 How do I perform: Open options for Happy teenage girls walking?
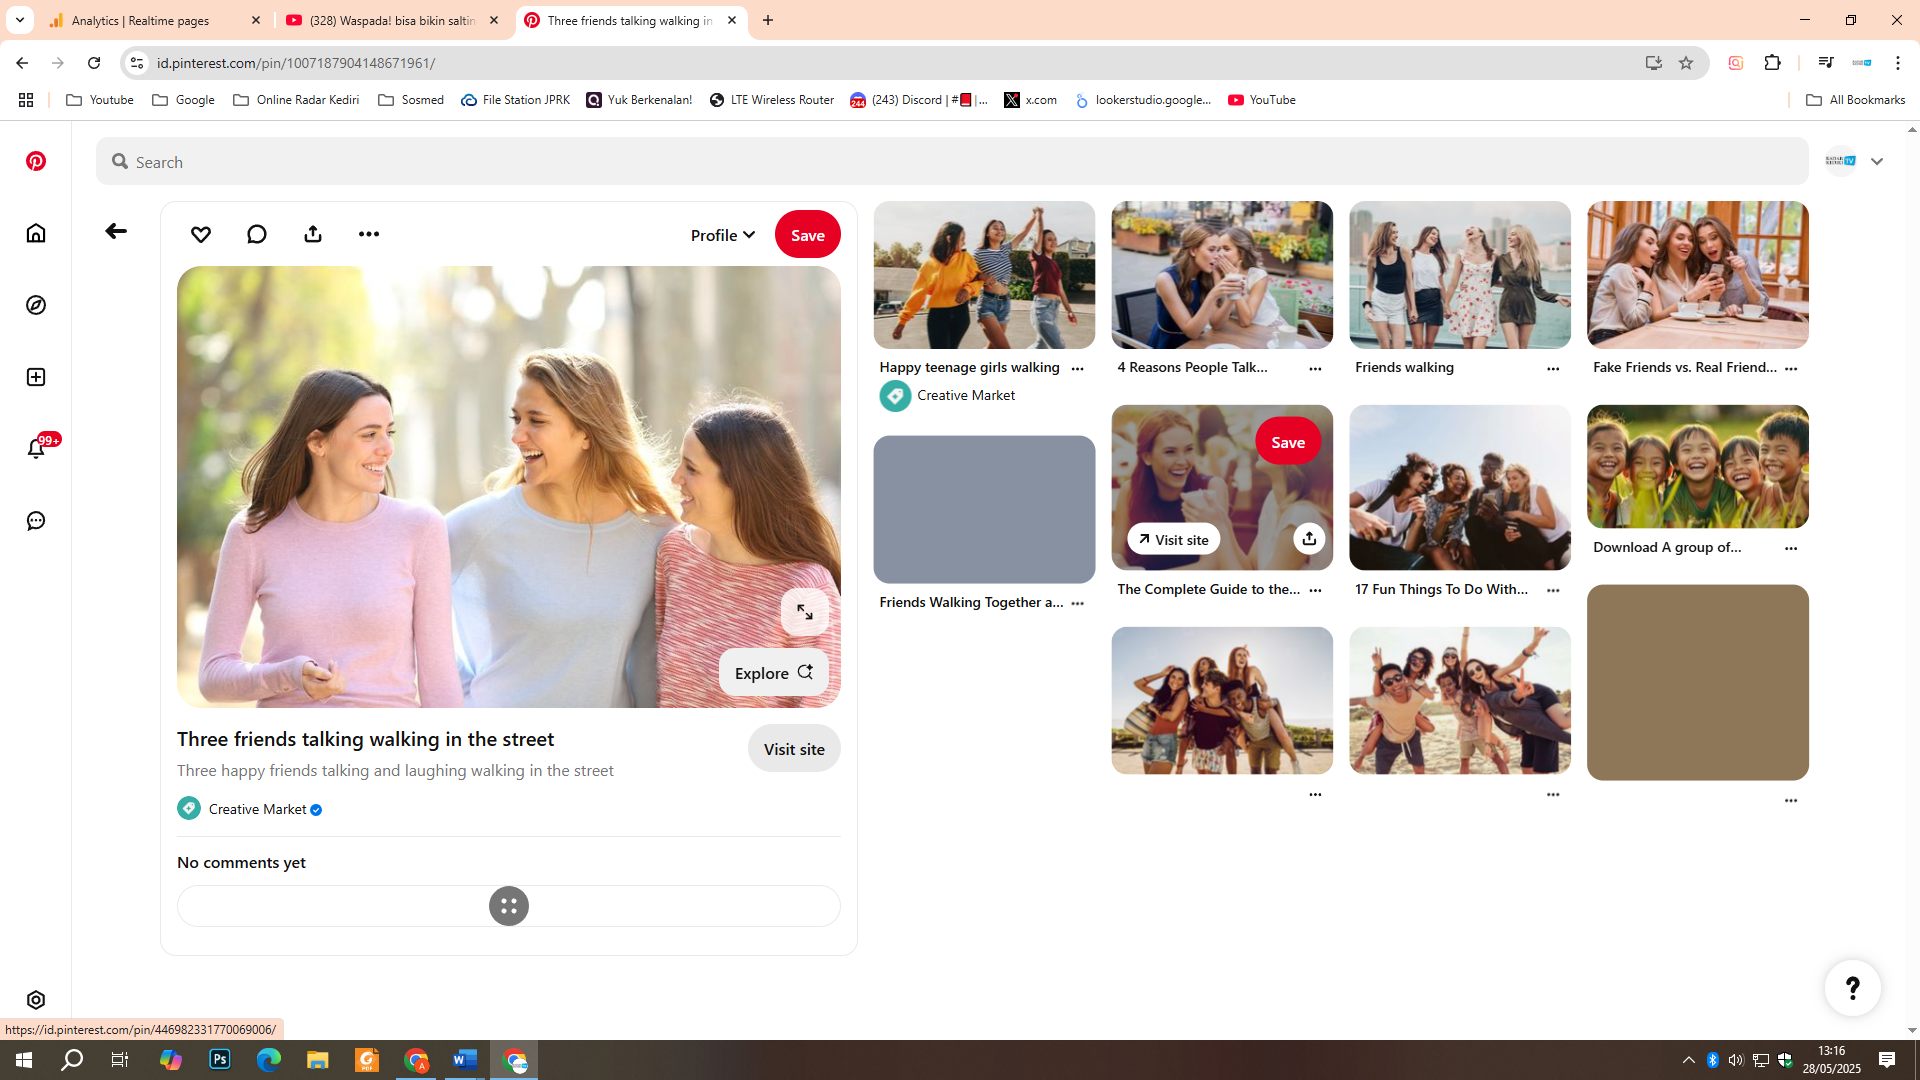pyautogui.click(x=1077, y=369)
